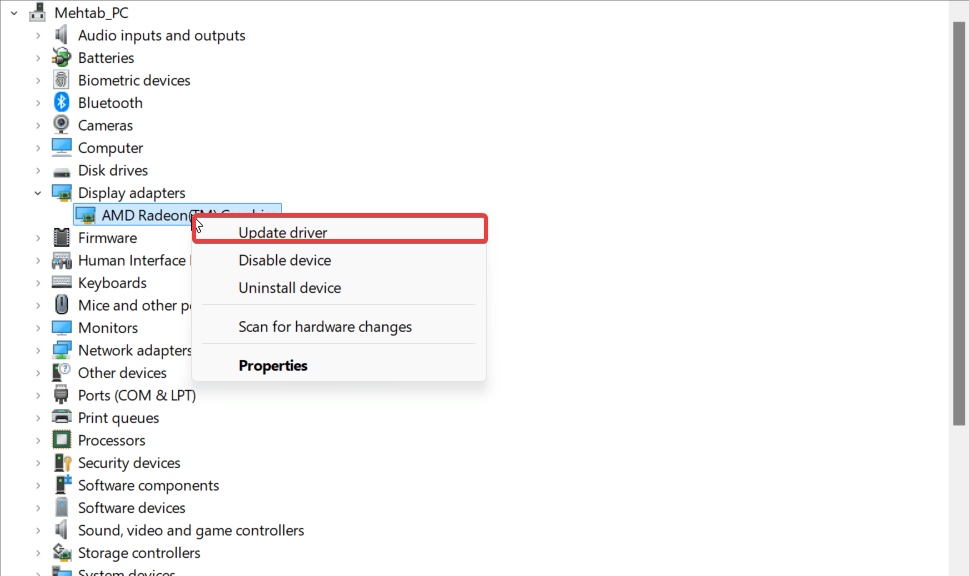The image size is (969, 576).
Task: Select the Security devices label
Action: 129,463
